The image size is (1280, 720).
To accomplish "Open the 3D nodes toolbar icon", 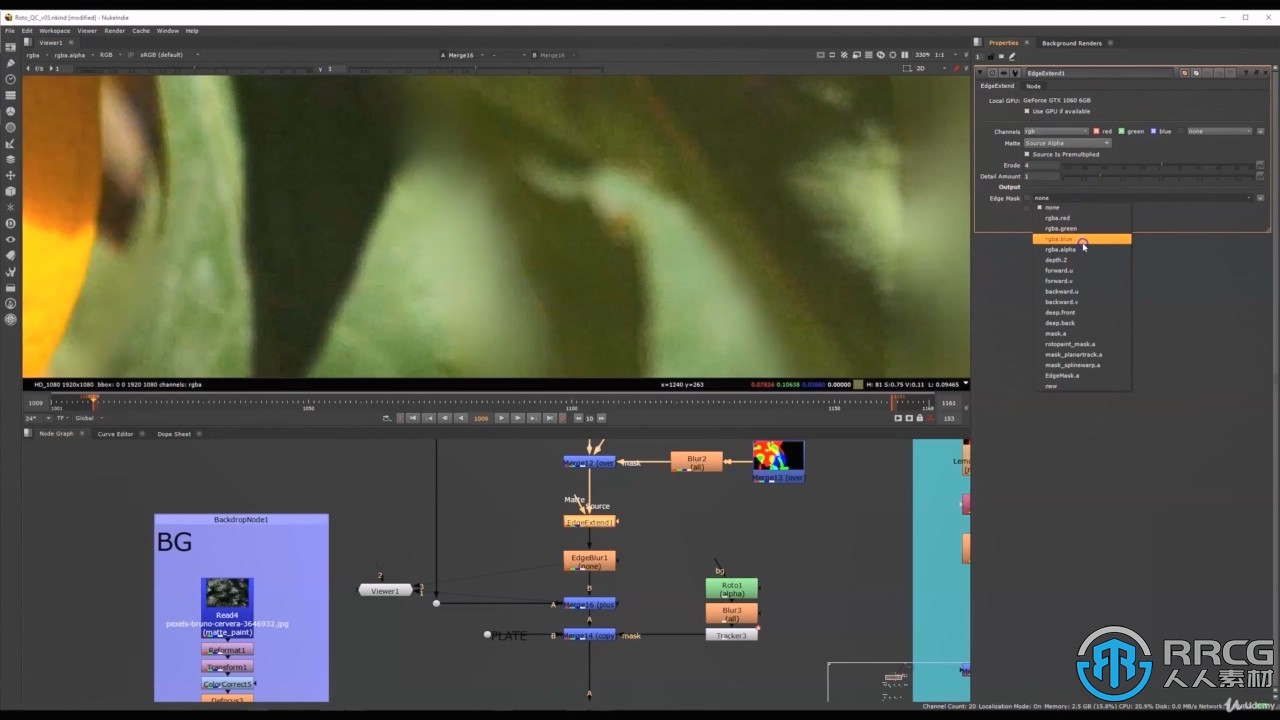I will pyautogui.click(x=11, y=191).
